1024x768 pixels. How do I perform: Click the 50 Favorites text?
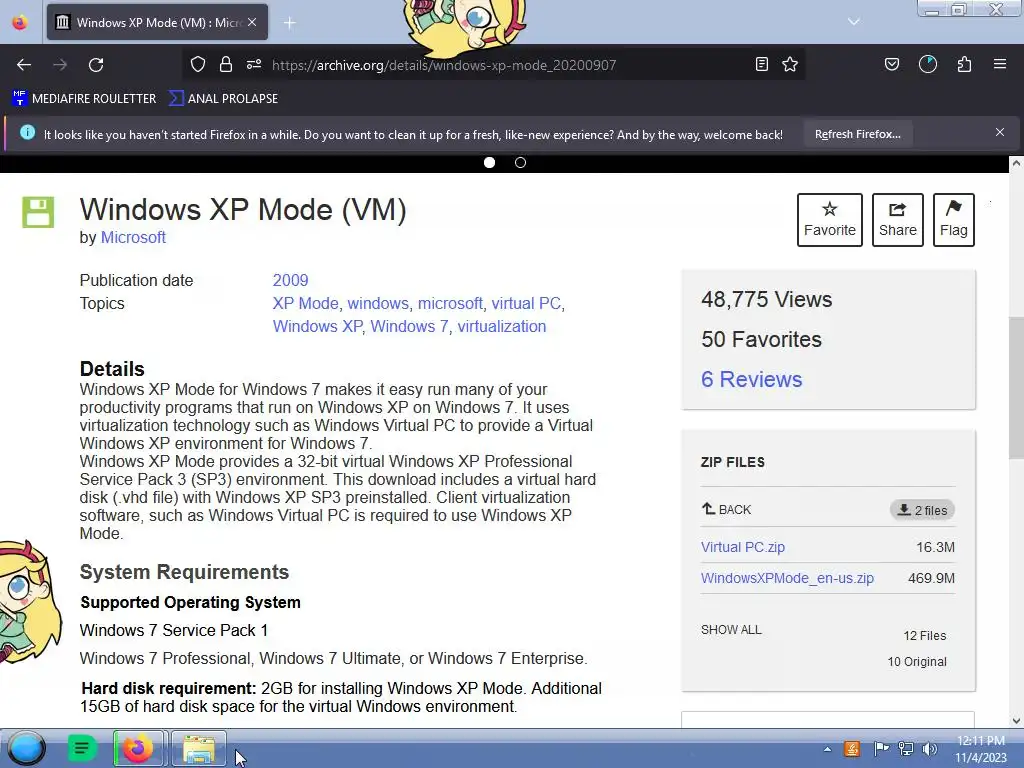click(x=761, y=339)
